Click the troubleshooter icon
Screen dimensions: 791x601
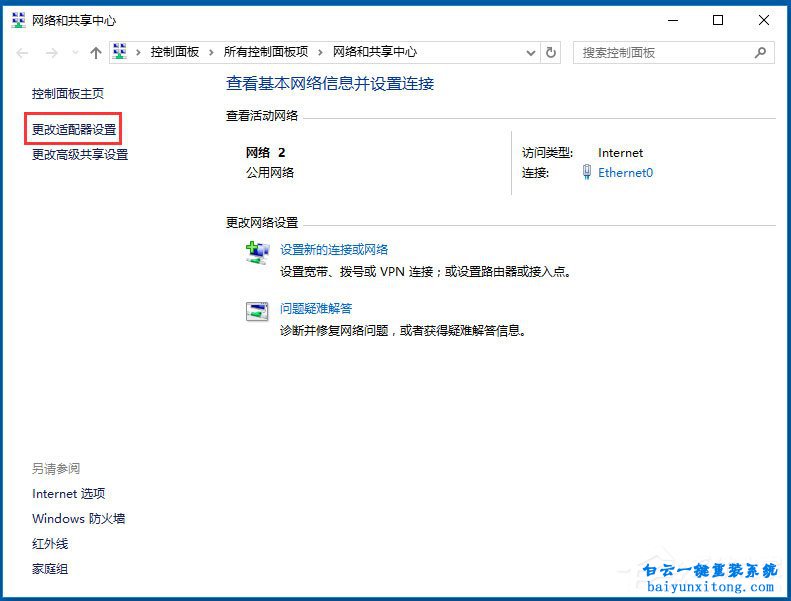pyautogui.click(x=257, y=311)
